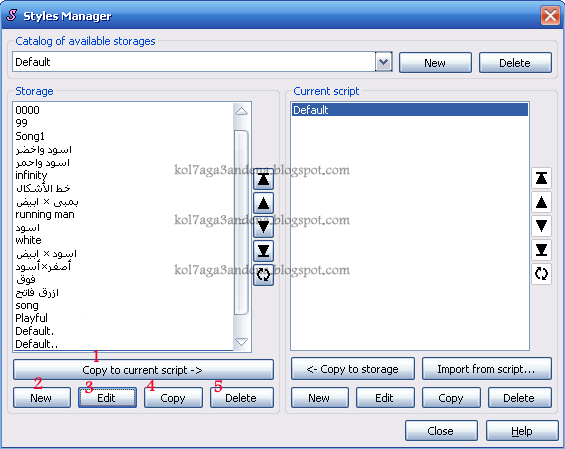Select style running man in Storage
This screenshot has height=449, width=565.
[123, 214]
